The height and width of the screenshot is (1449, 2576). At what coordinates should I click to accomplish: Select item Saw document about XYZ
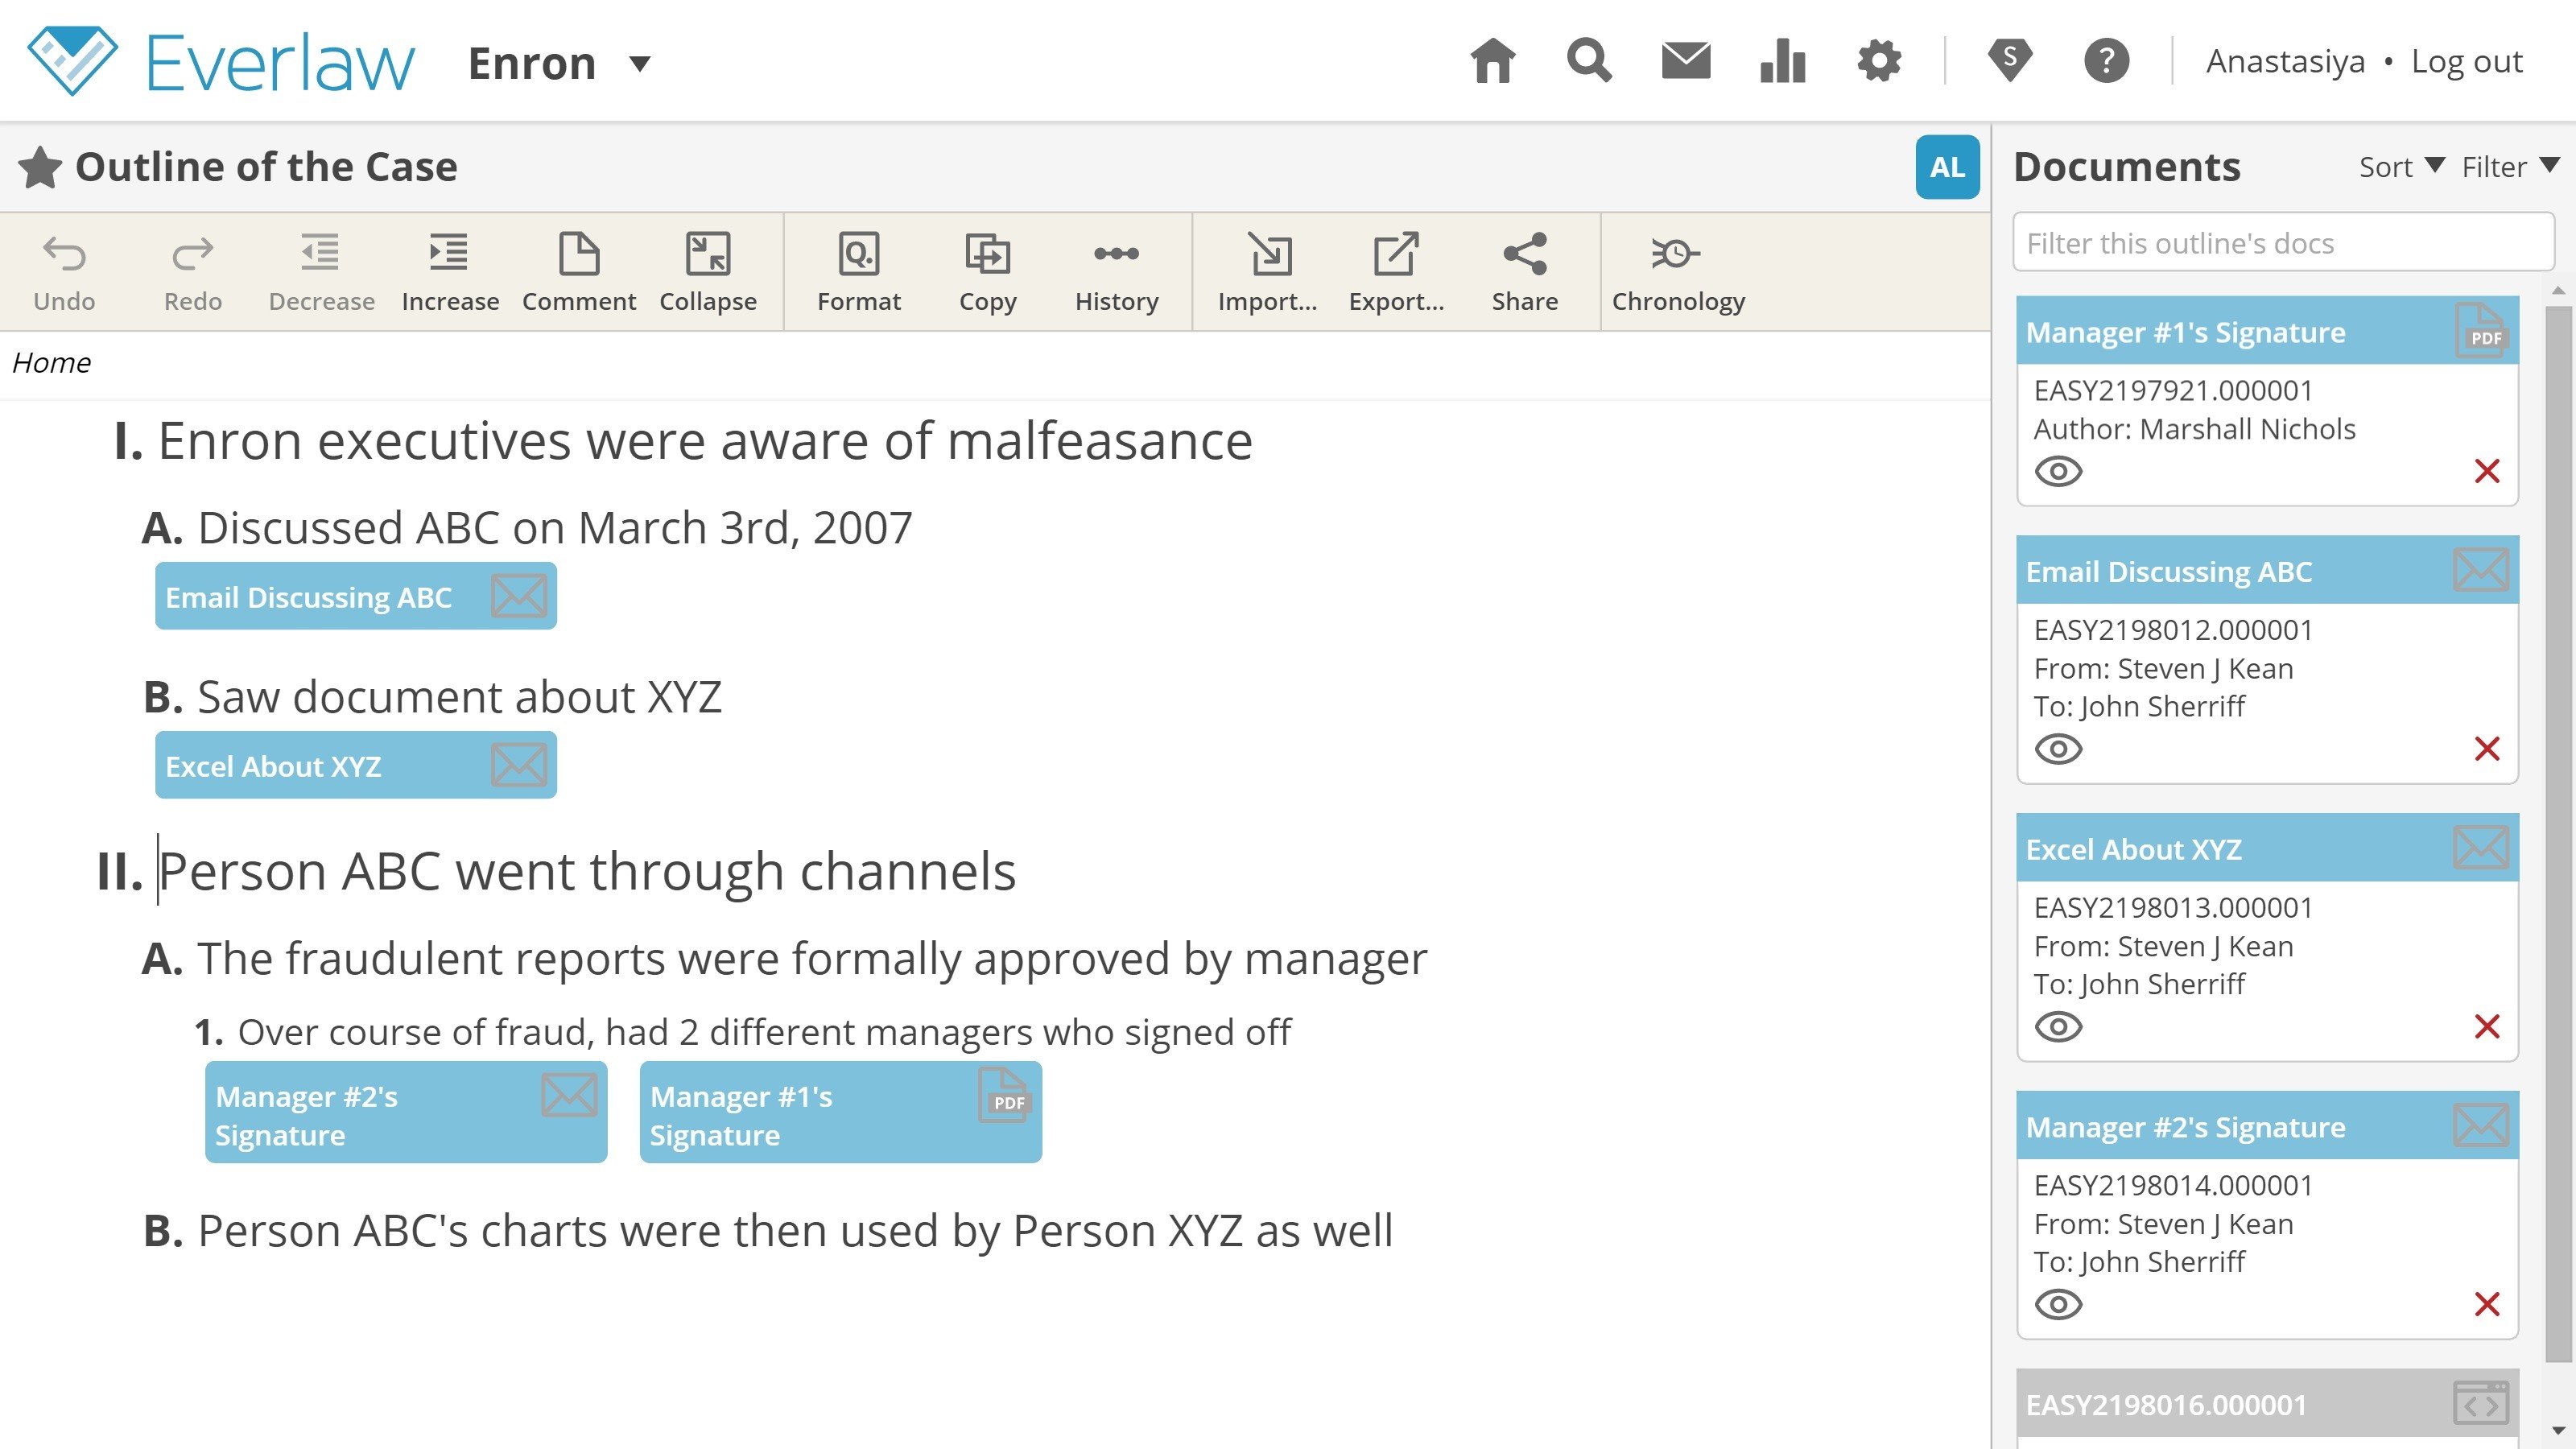pos(459,696)
